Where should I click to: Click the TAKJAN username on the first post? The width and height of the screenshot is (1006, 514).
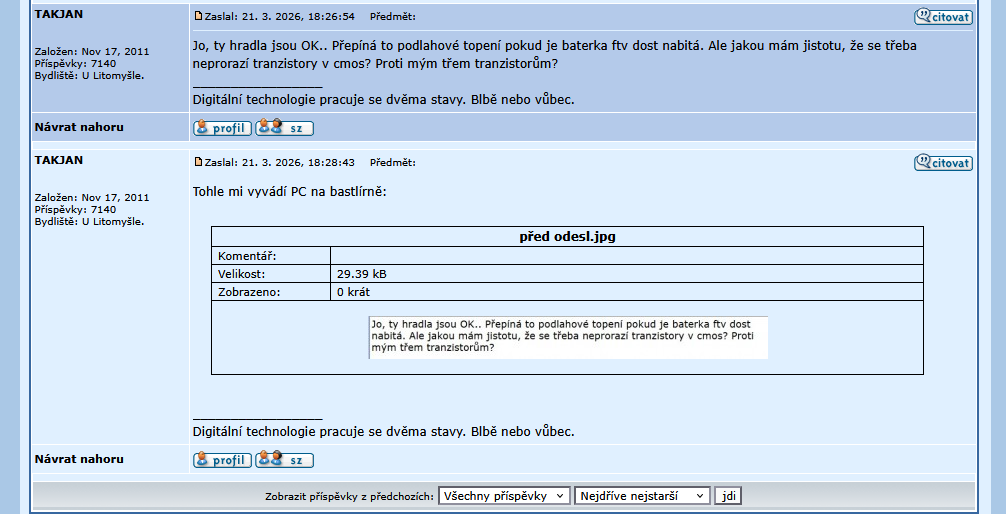point(59,14)
